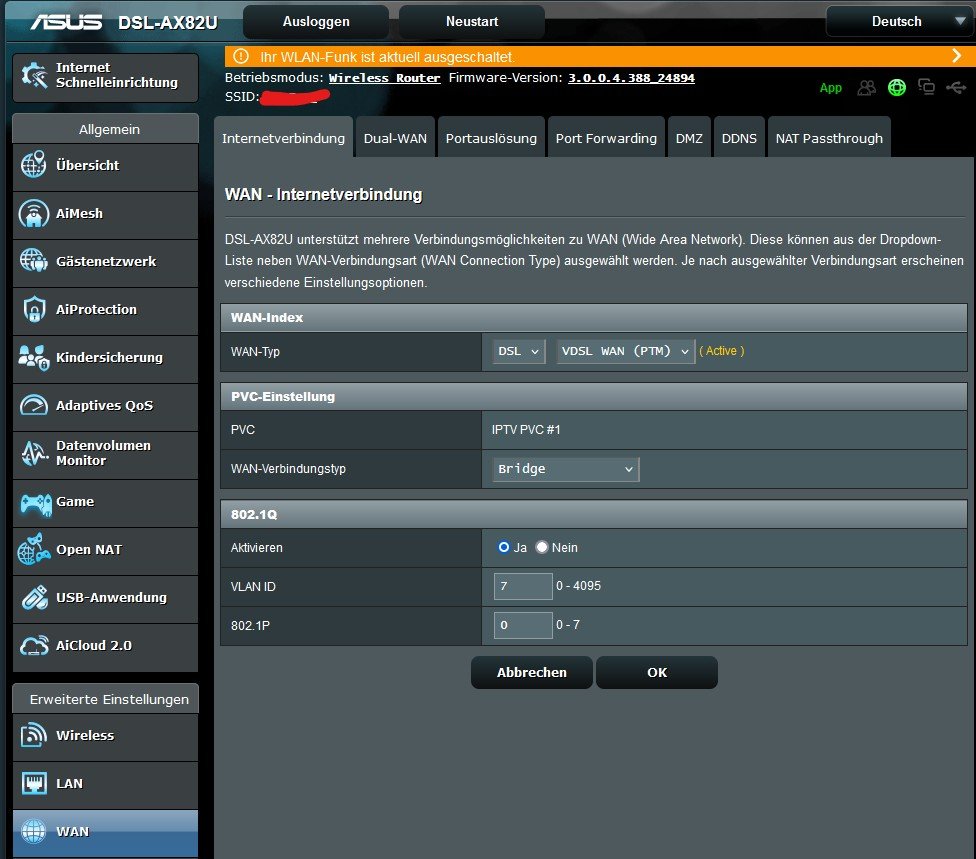Screen dimensions: 976x859
Task: Switch to Internetverbindung tab
Action: click(283, 138)
